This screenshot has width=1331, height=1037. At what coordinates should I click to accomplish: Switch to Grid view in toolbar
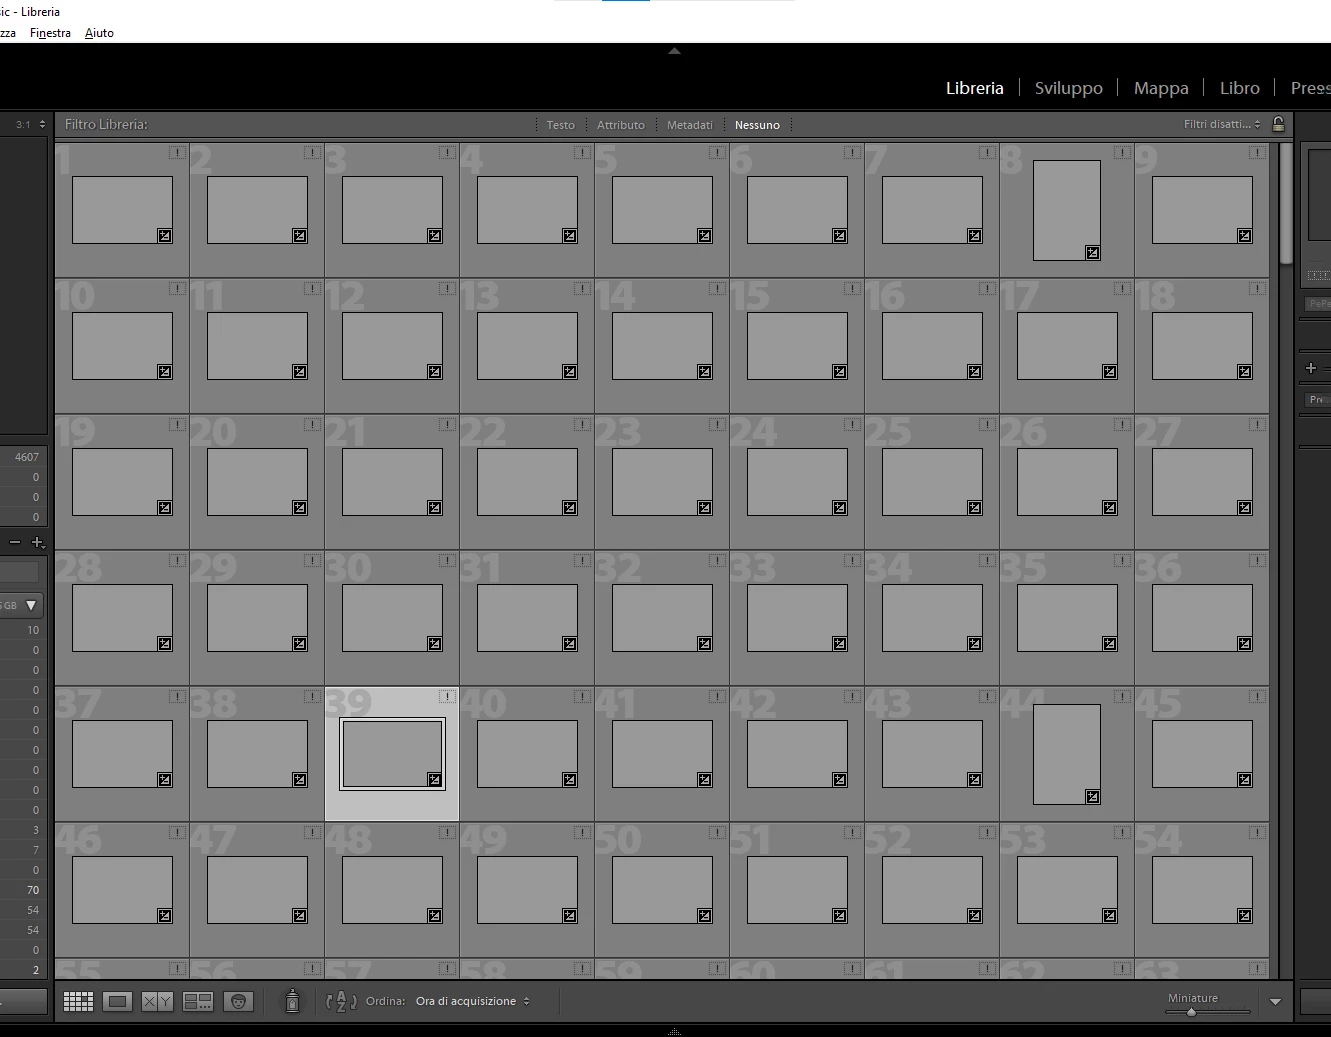pos(78,1001)
